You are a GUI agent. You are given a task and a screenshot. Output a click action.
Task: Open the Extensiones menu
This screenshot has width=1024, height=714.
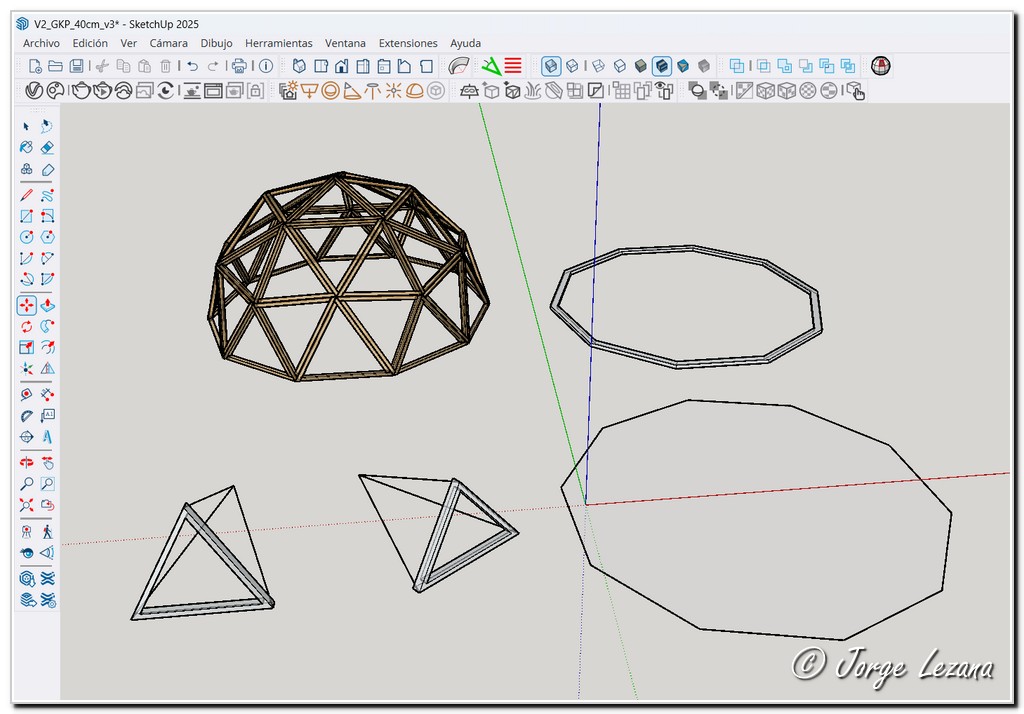(x=408, y=43)
